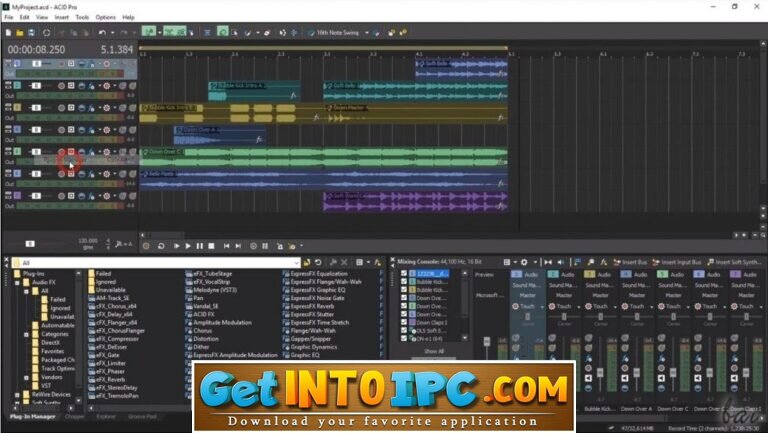
Task: Stop playback with the Stop button
Action: coord(212,246)
